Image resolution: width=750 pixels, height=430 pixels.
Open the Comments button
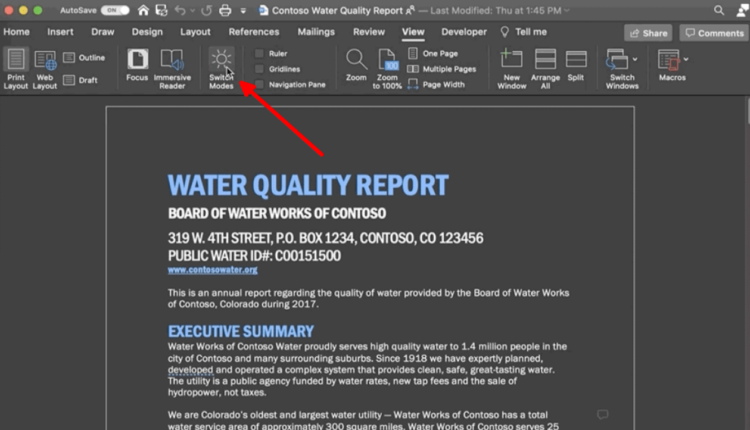[714, 33]
